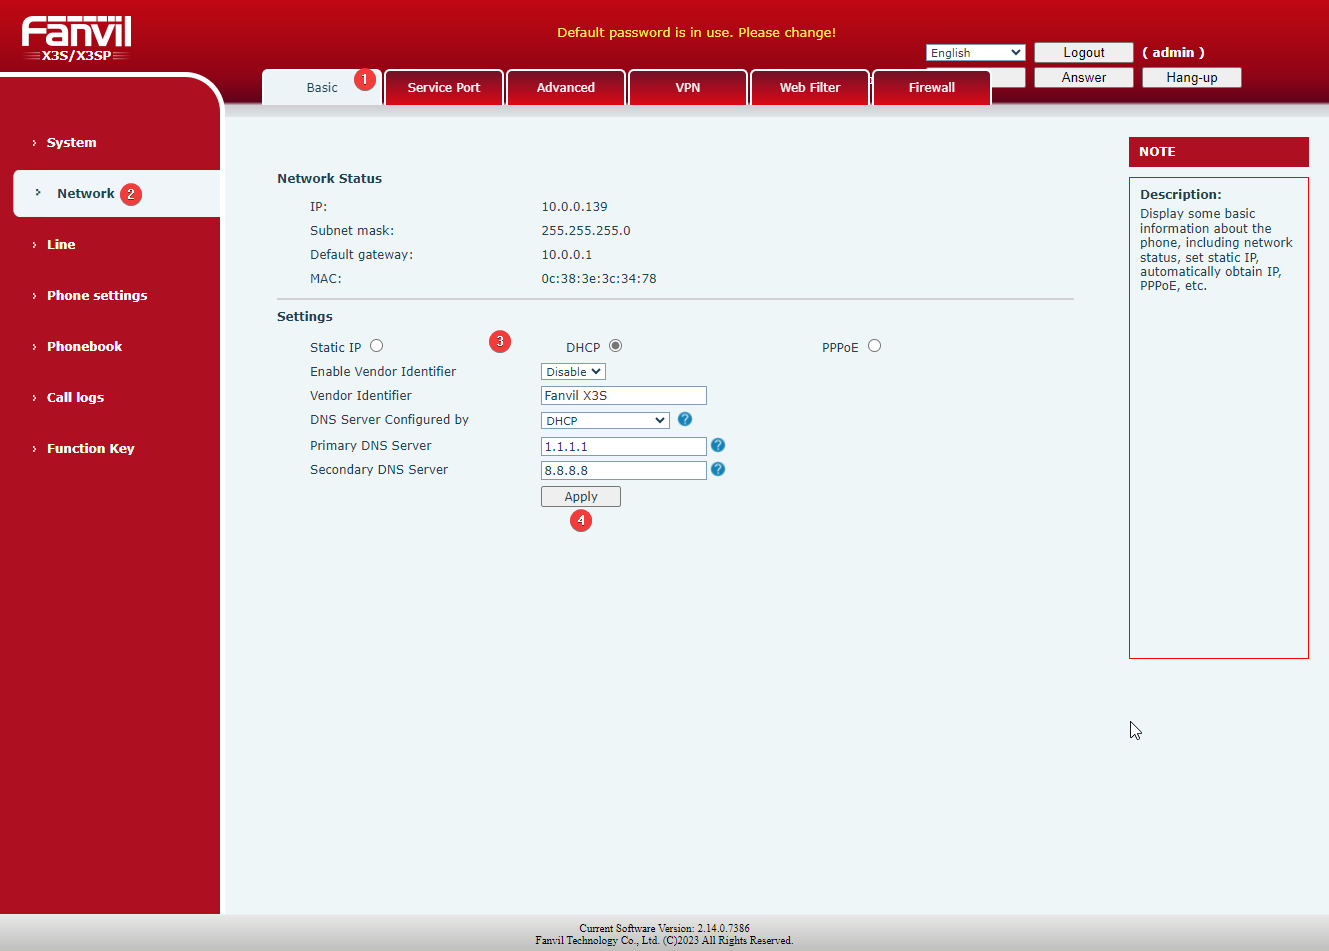Screen dimensions: 1329x951
Task: Select the Static IP radio button
Action: click(377, 346)
